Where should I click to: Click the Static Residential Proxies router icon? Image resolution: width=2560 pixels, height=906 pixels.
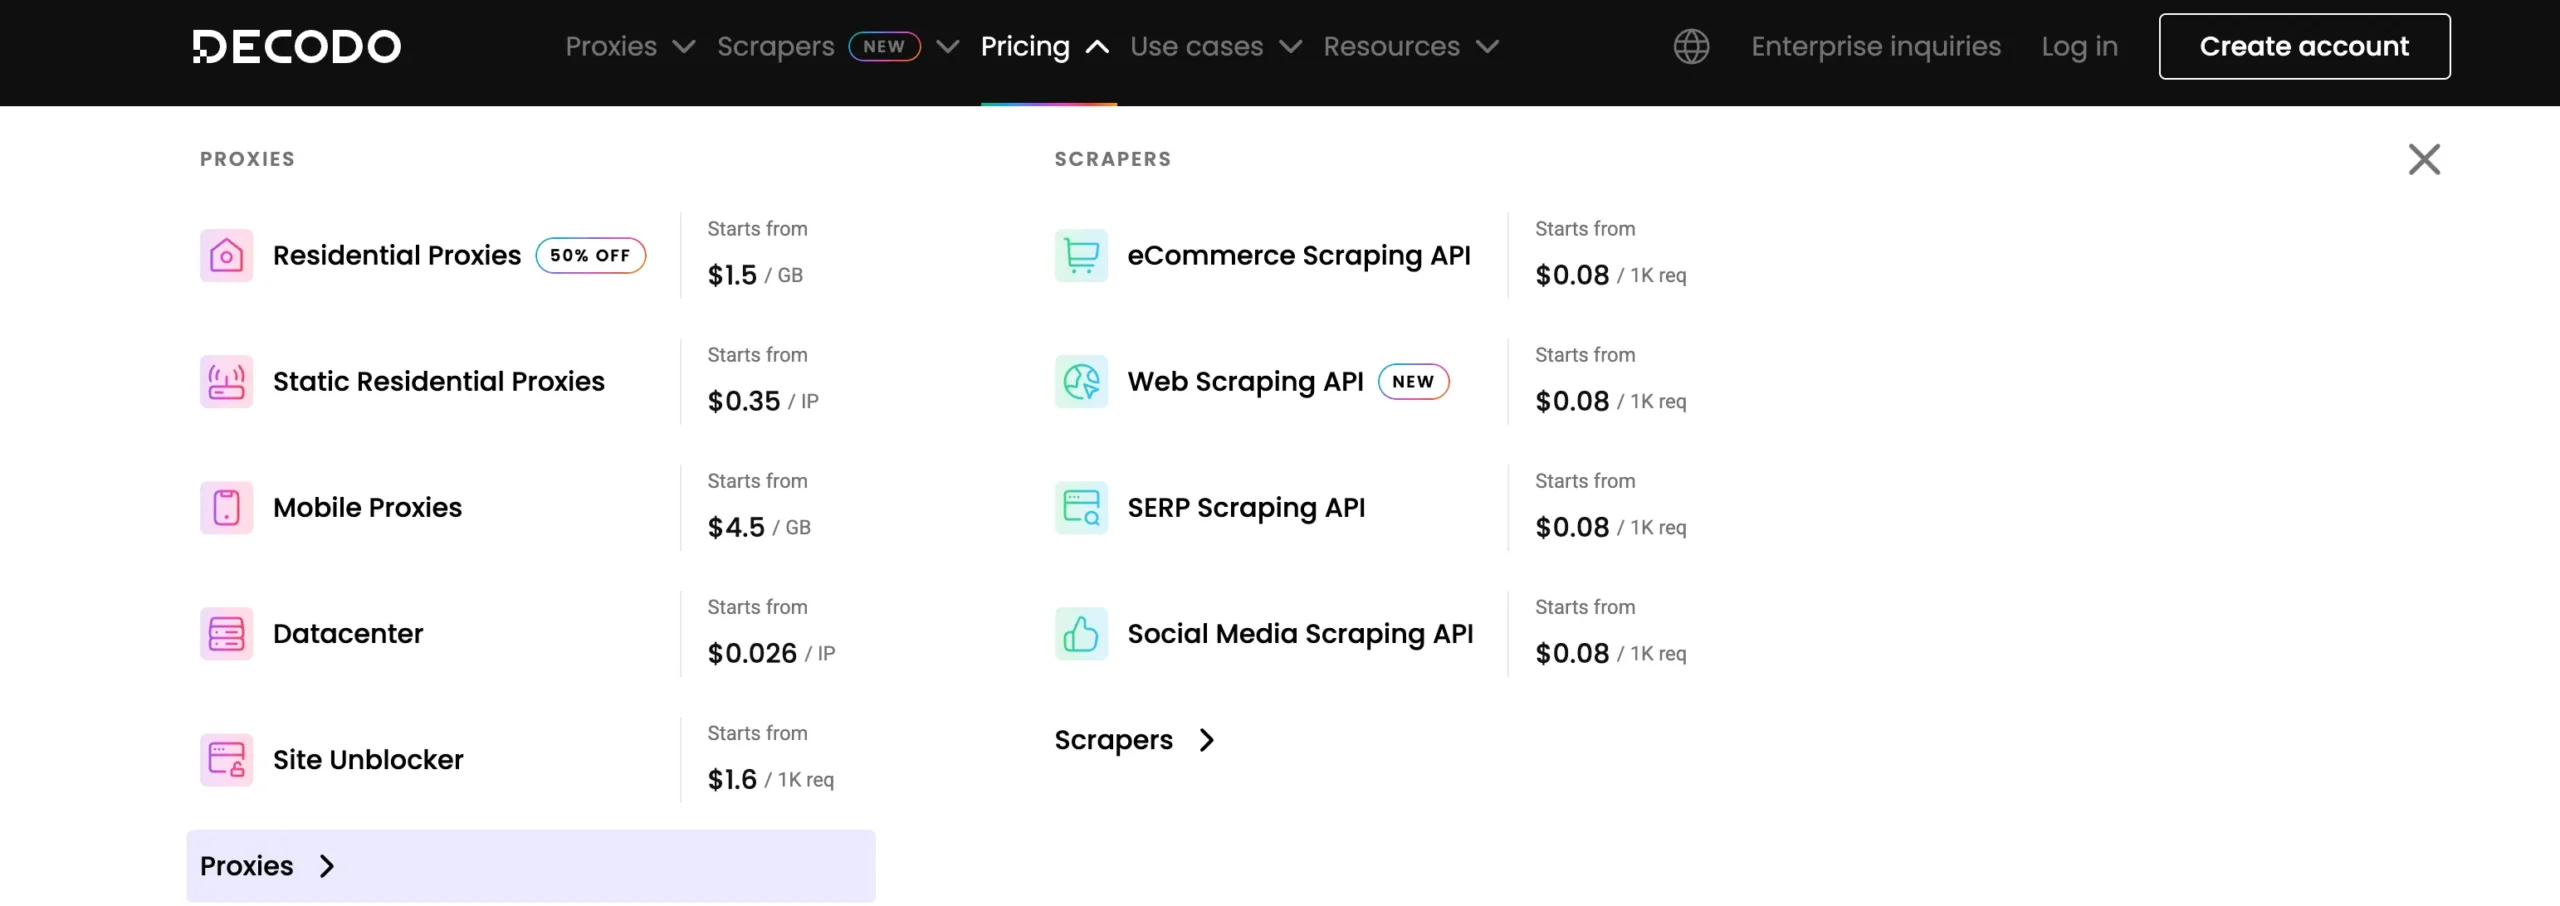tap(226, 381)
